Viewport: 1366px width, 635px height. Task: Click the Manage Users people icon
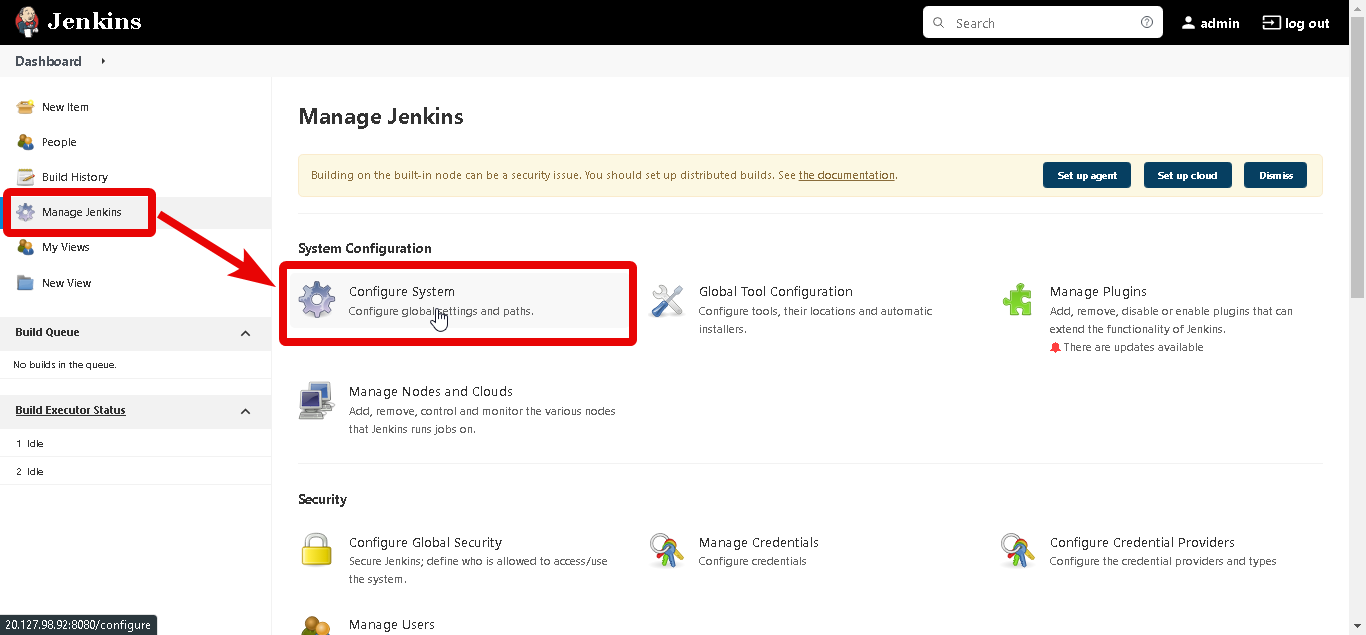click(x=316, y=625)
